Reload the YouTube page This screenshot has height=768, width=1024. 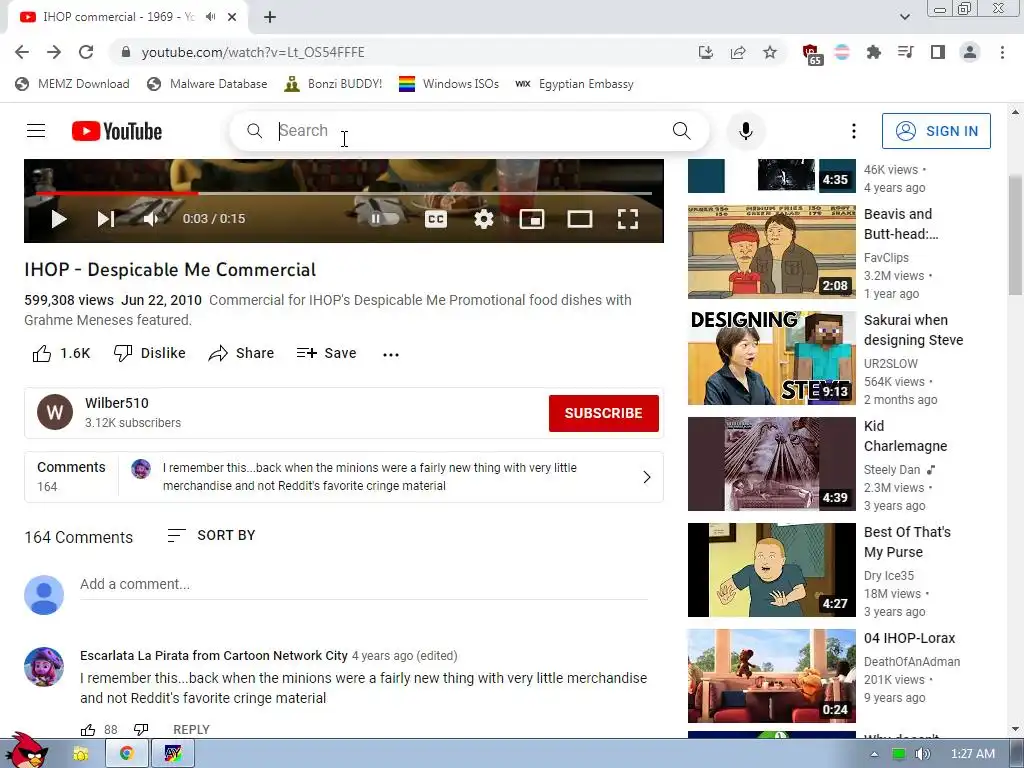coord(86,52)
